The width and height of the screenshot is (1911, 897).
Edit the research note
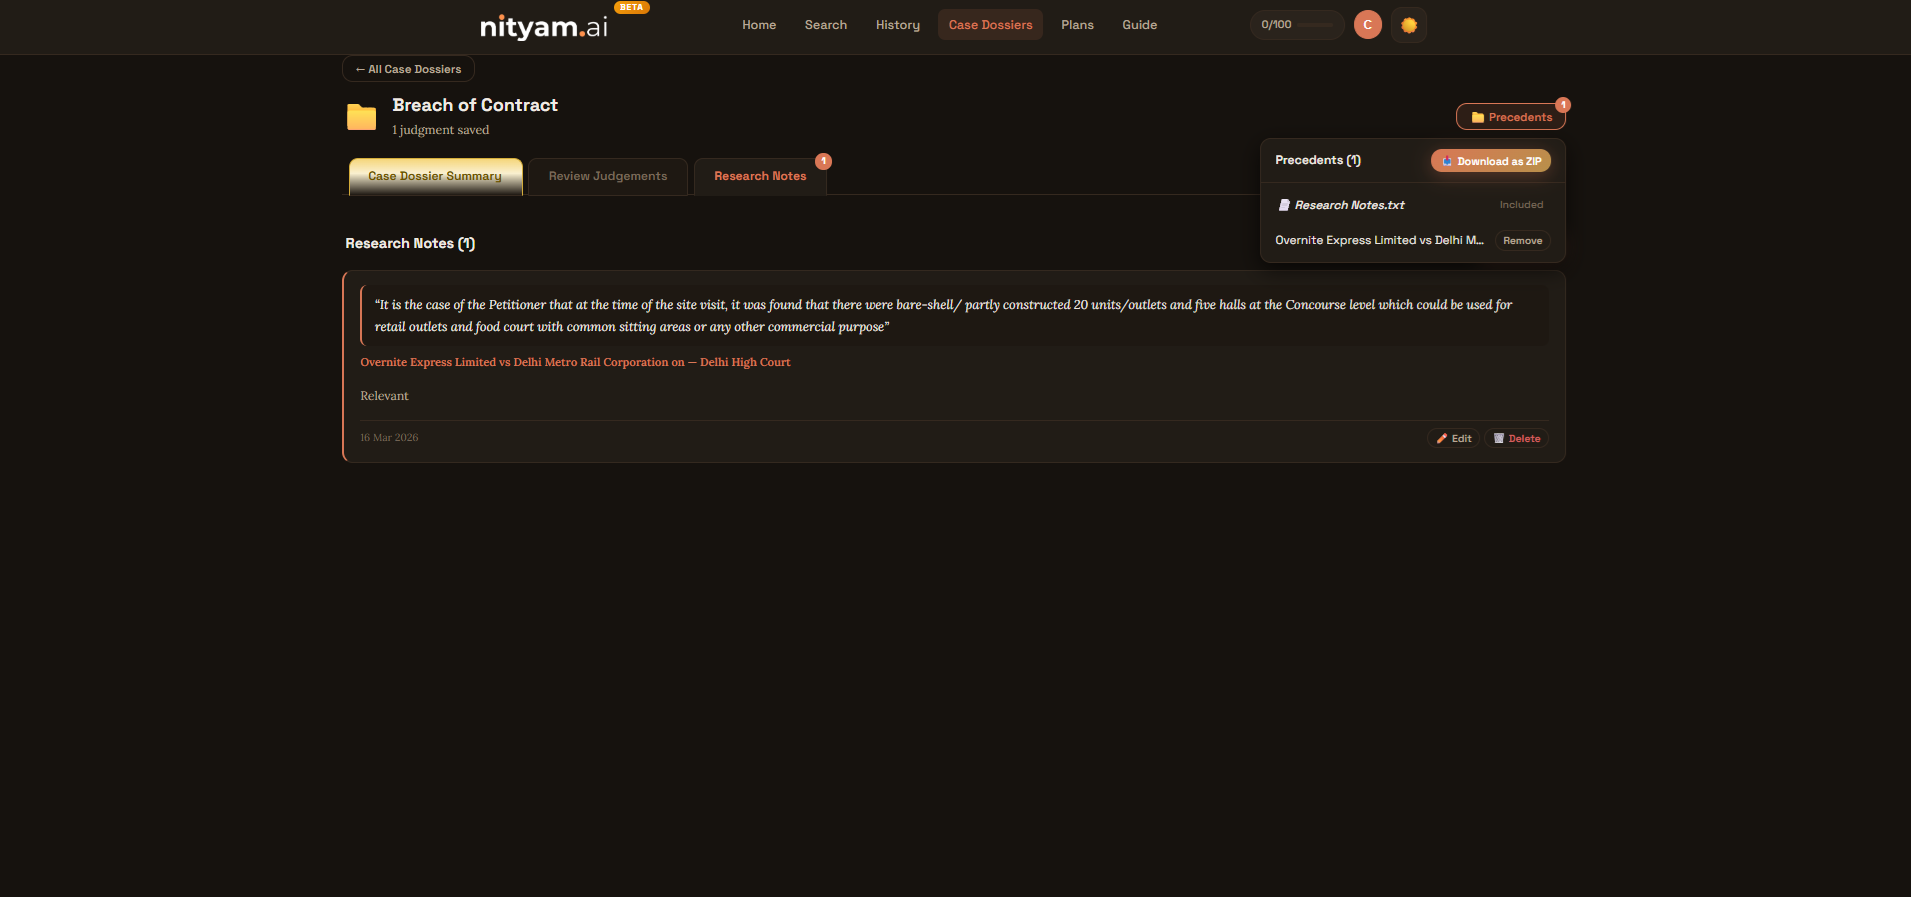1453,438
